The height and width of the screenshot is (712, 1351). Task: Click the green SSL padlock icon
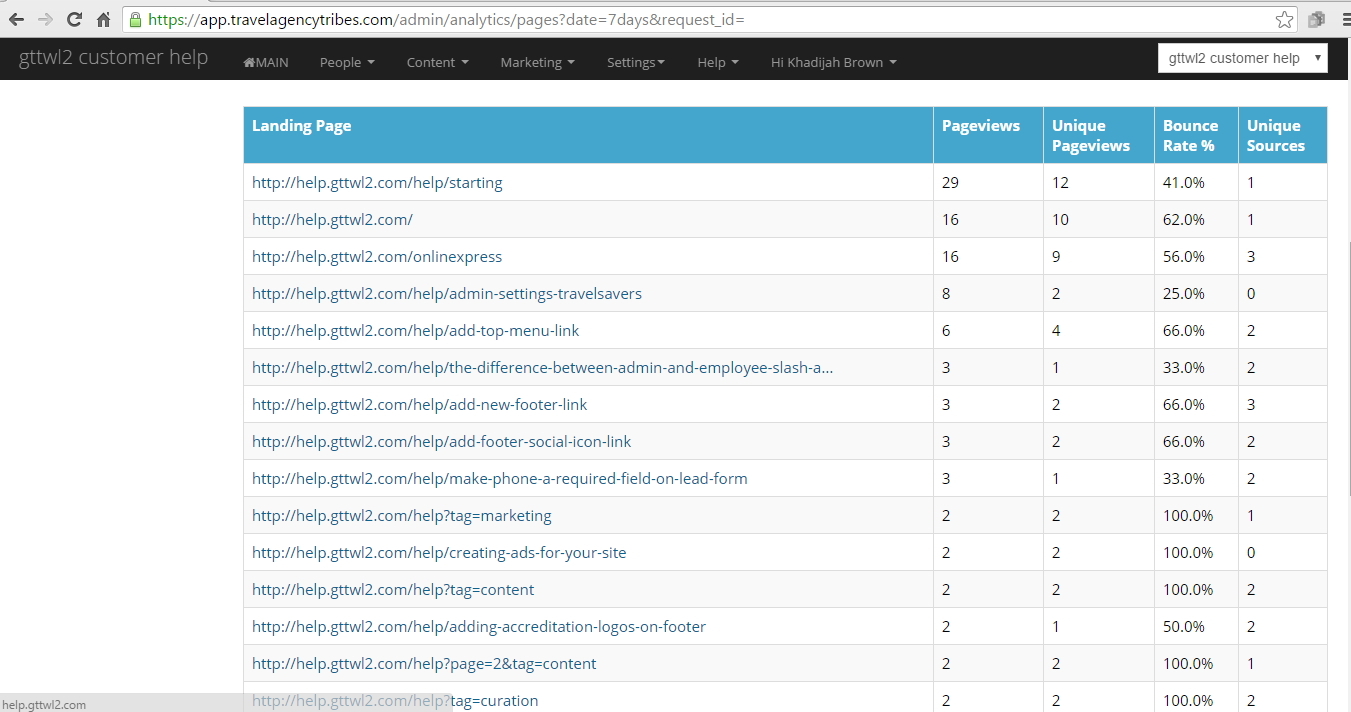(x=135, y=19)
